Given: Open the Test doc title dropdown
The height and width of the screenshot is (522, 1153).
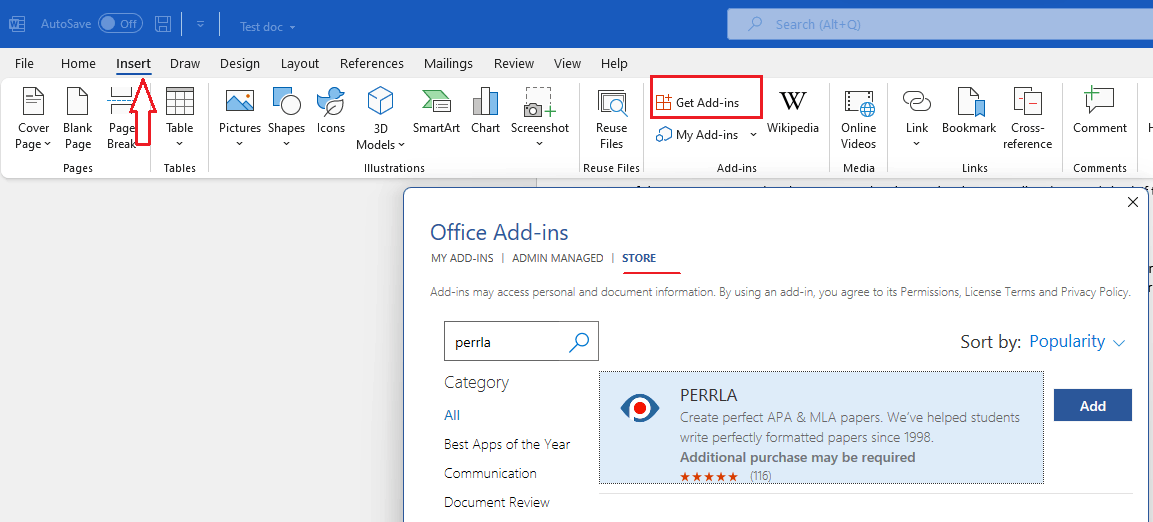Looking at the screenshot, I should 268,26.
